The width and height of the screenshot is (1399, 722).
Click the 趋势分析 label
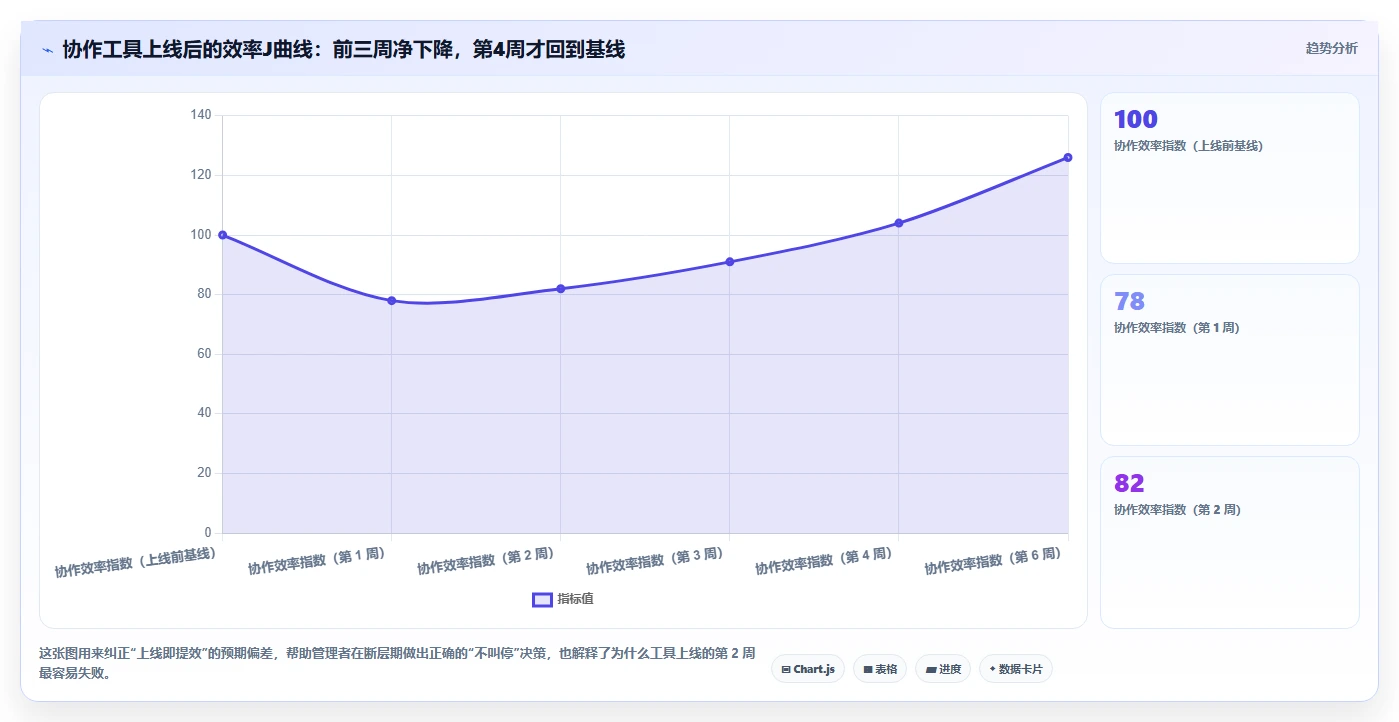[x=1331, y=48]
